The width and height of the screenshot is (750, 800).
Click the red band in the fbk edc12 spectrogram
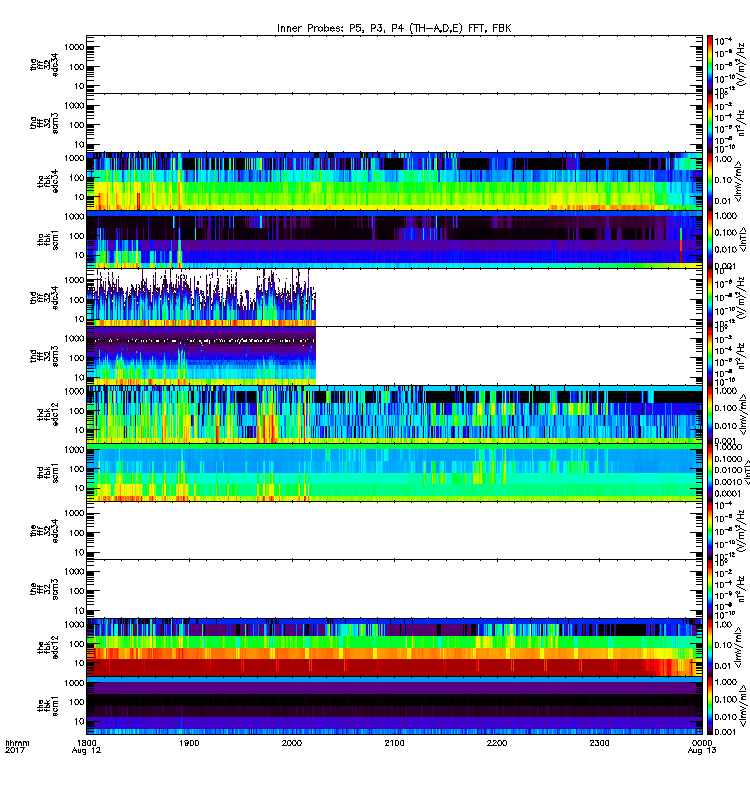pyautogui.click(x=394, y=667)
